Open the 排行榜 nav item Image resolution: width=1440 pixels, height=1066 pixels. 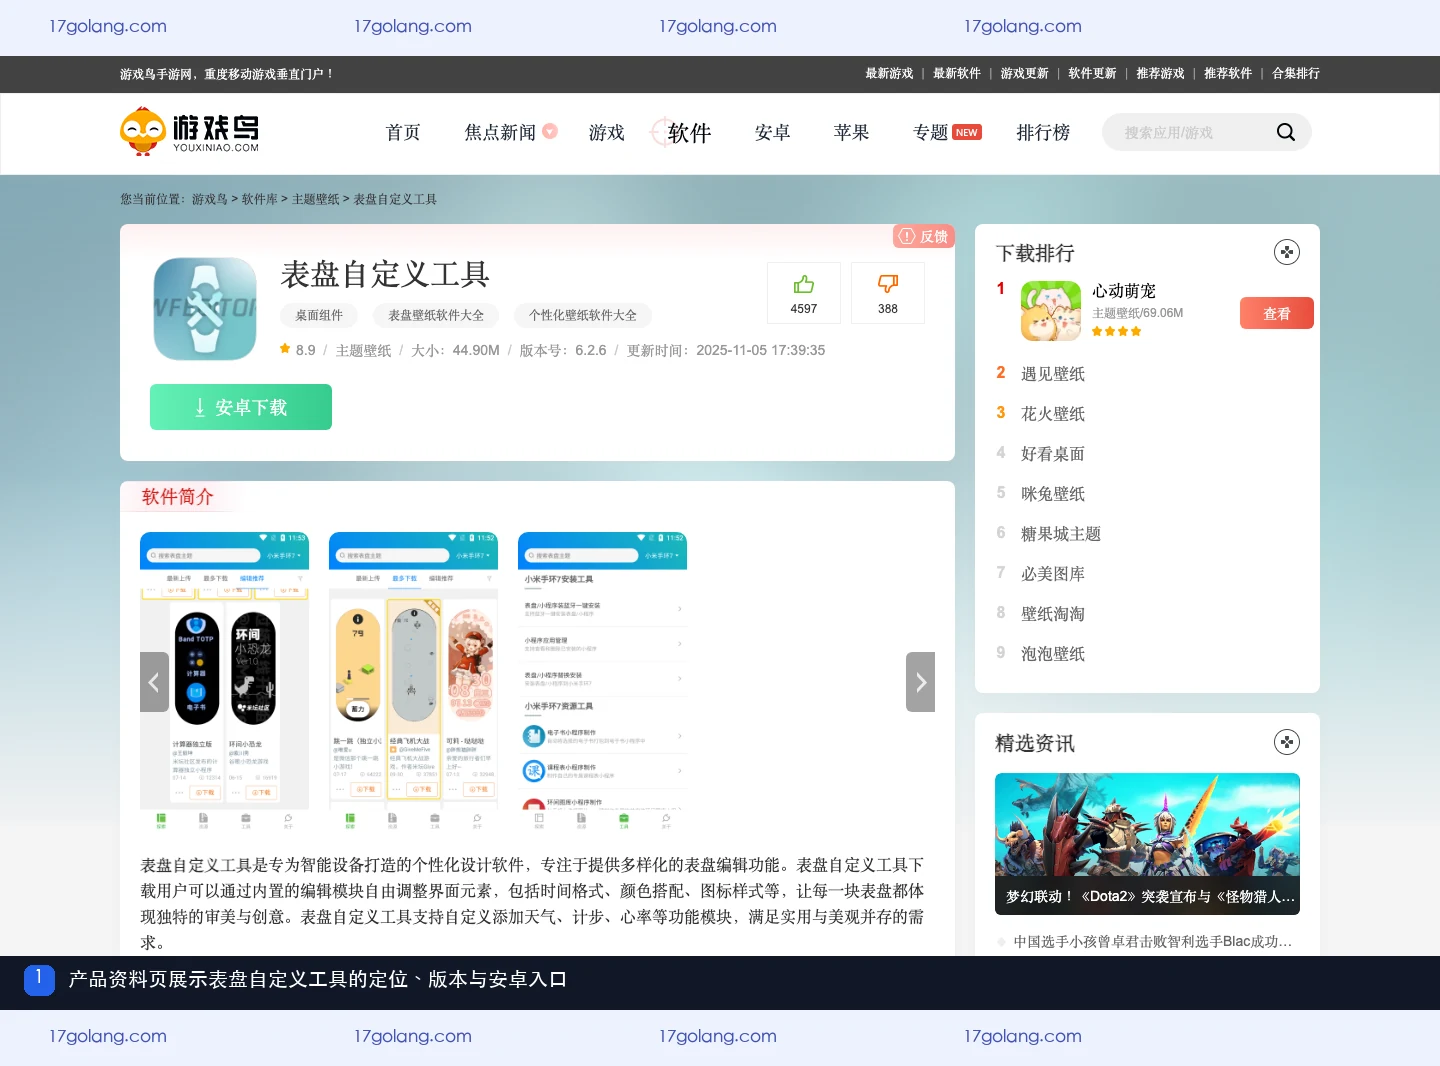point(1043,132)
